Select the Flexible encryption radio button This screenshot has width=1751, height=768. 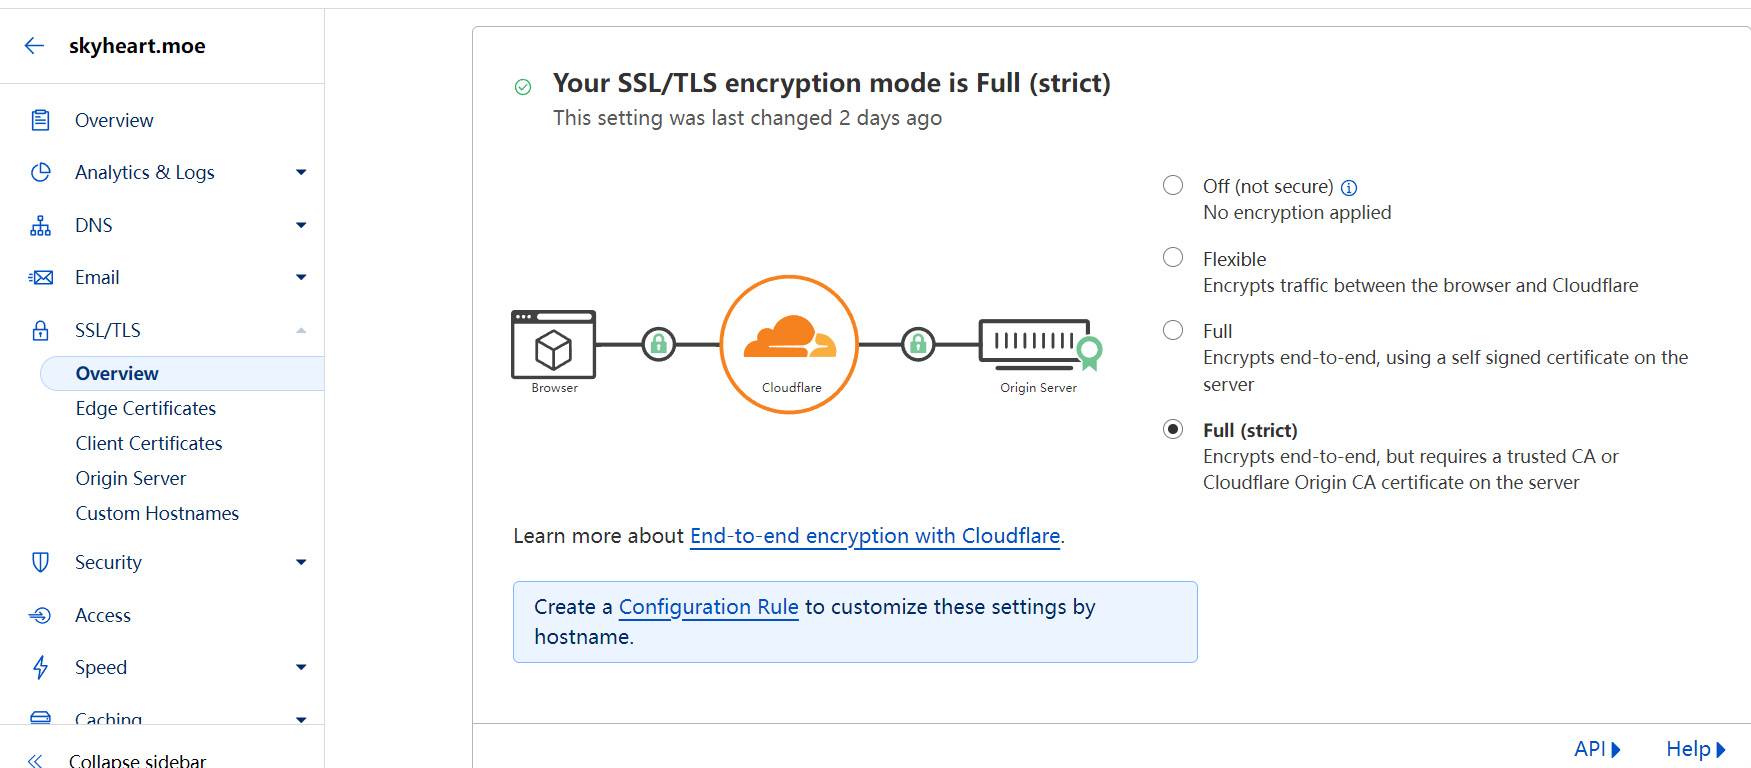coord(1173,257)
